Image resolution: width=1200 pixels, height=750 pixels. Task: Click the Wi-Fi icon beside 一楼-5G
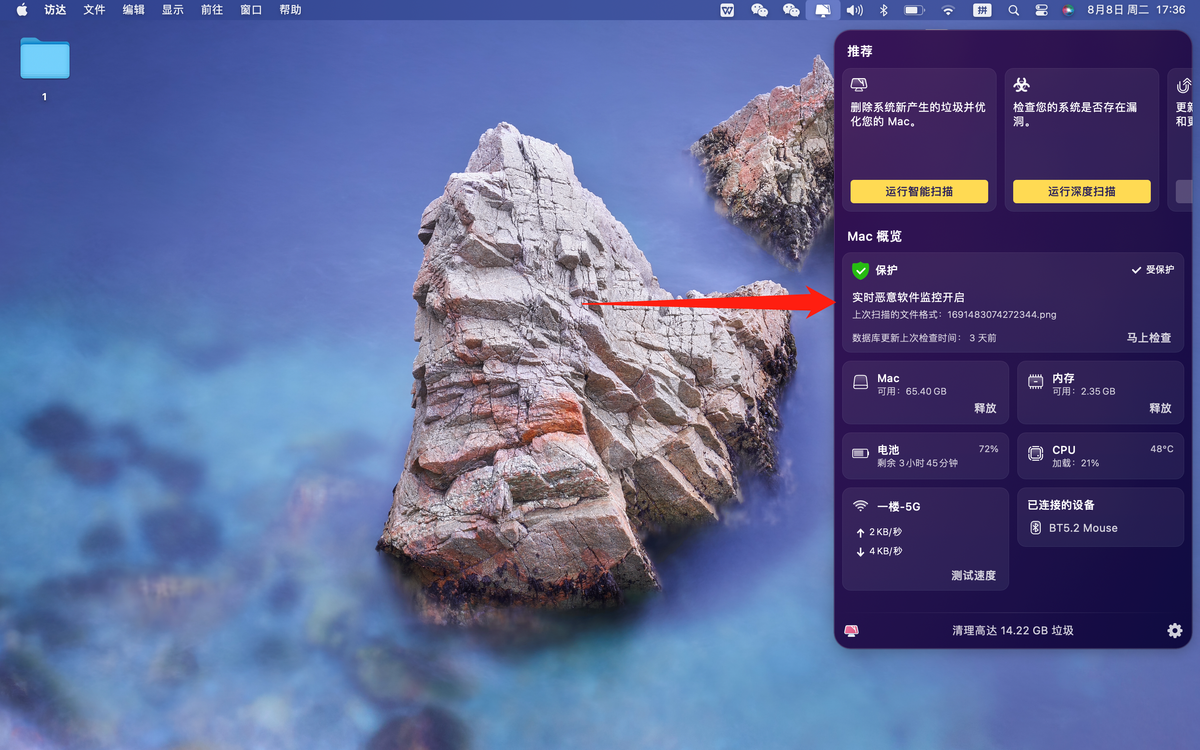860,506
